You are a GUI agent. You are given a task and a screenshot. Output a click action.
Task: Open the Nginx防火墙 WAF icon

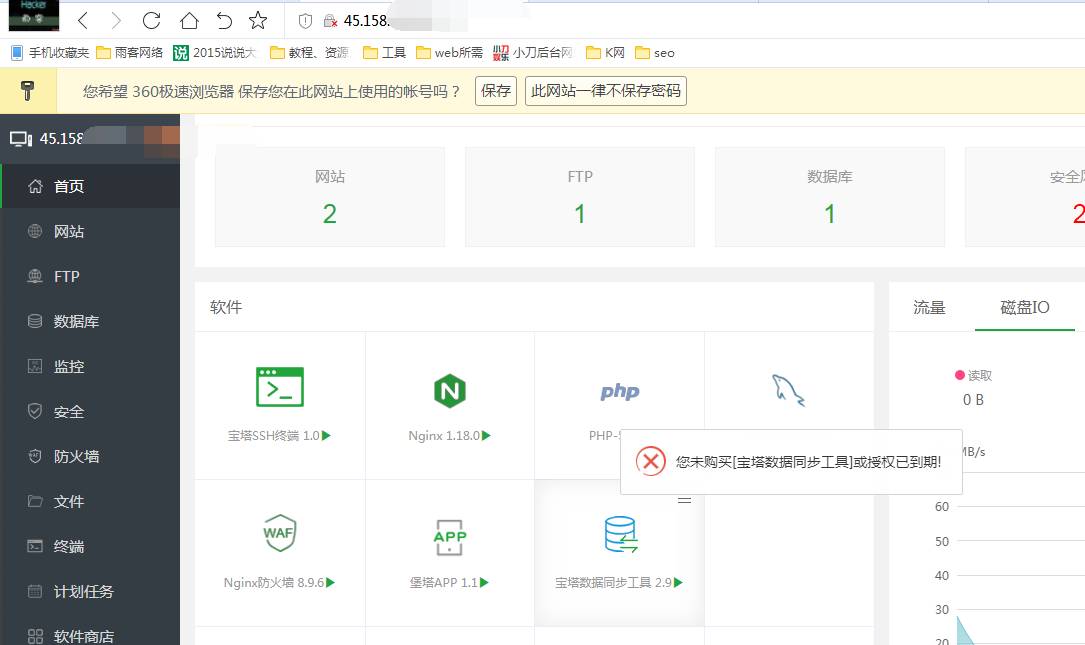279,534
